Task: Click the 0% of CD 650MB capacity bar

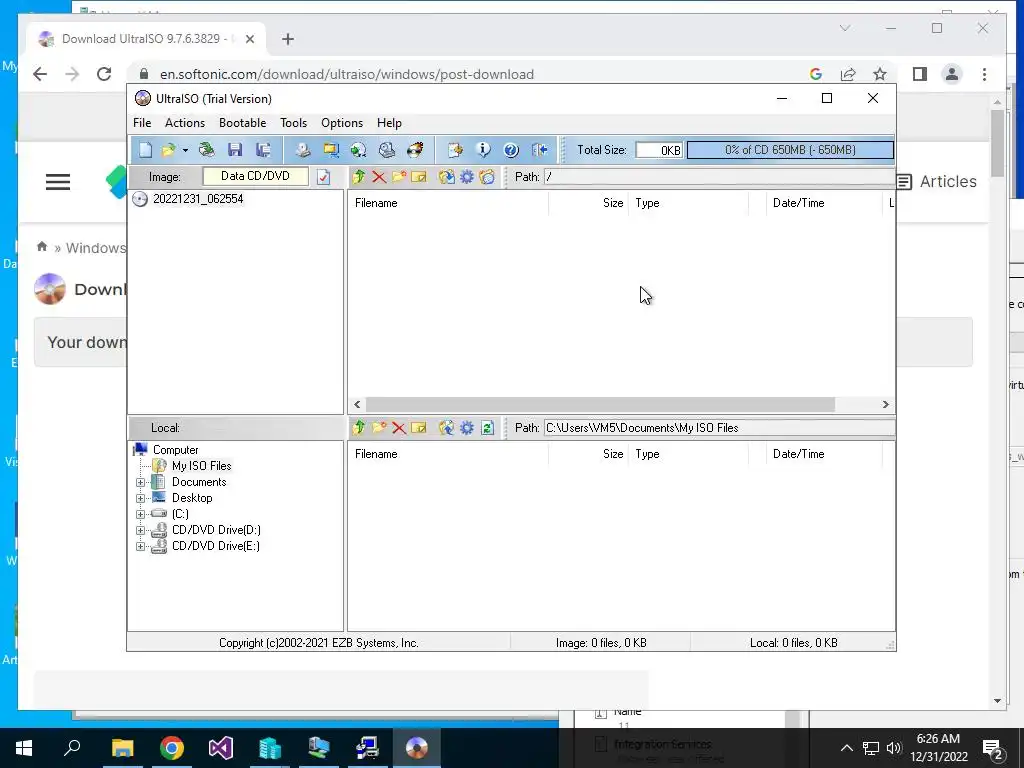Action: click(790, 150)
